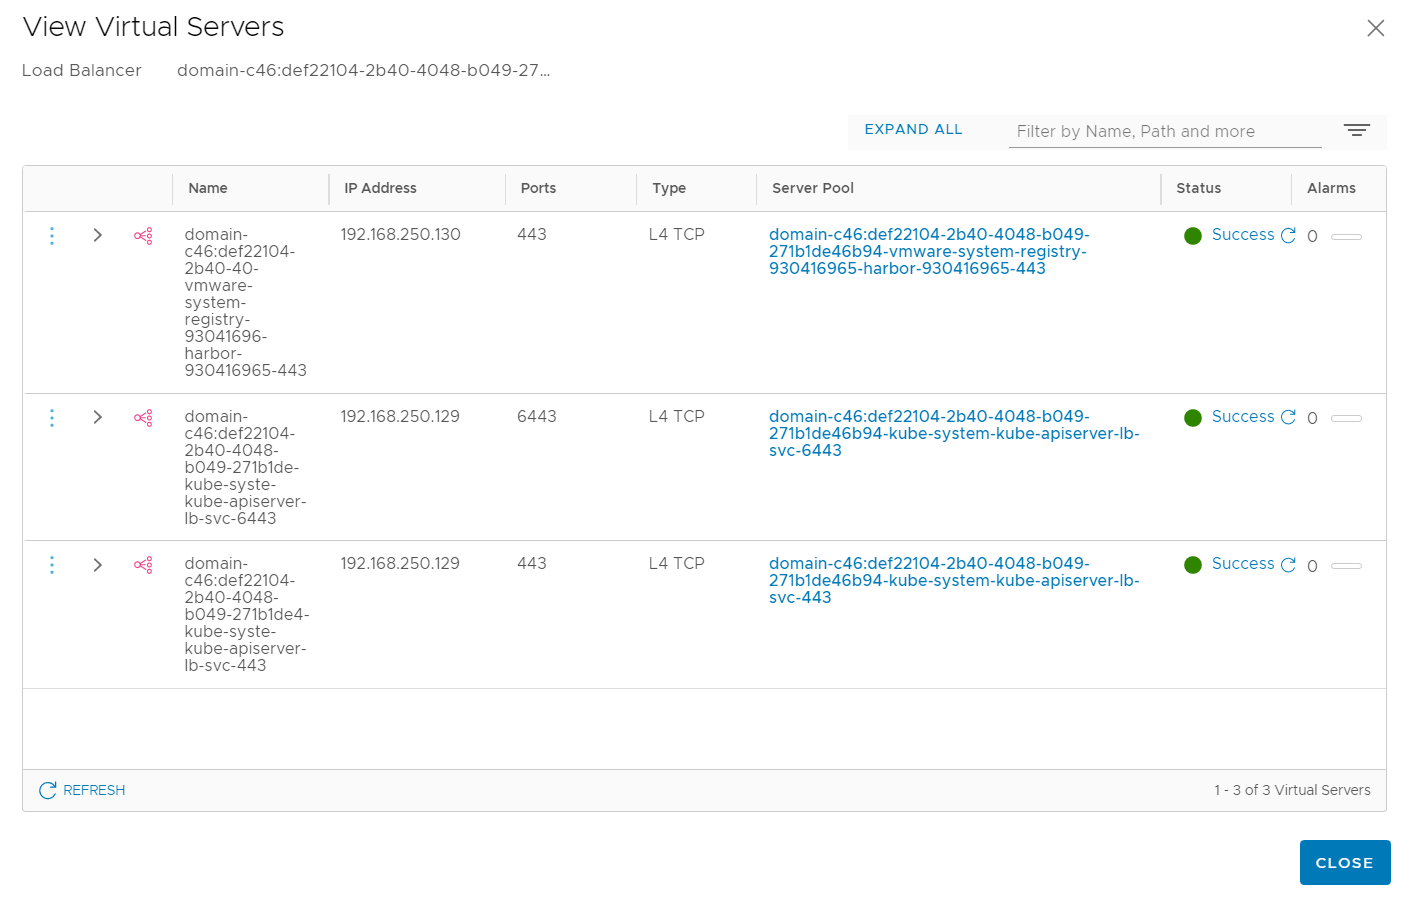Click virtual server icon in harbor row
Image resolution: width=1405 pixels, height=898 pixels.
coord(143,236)
